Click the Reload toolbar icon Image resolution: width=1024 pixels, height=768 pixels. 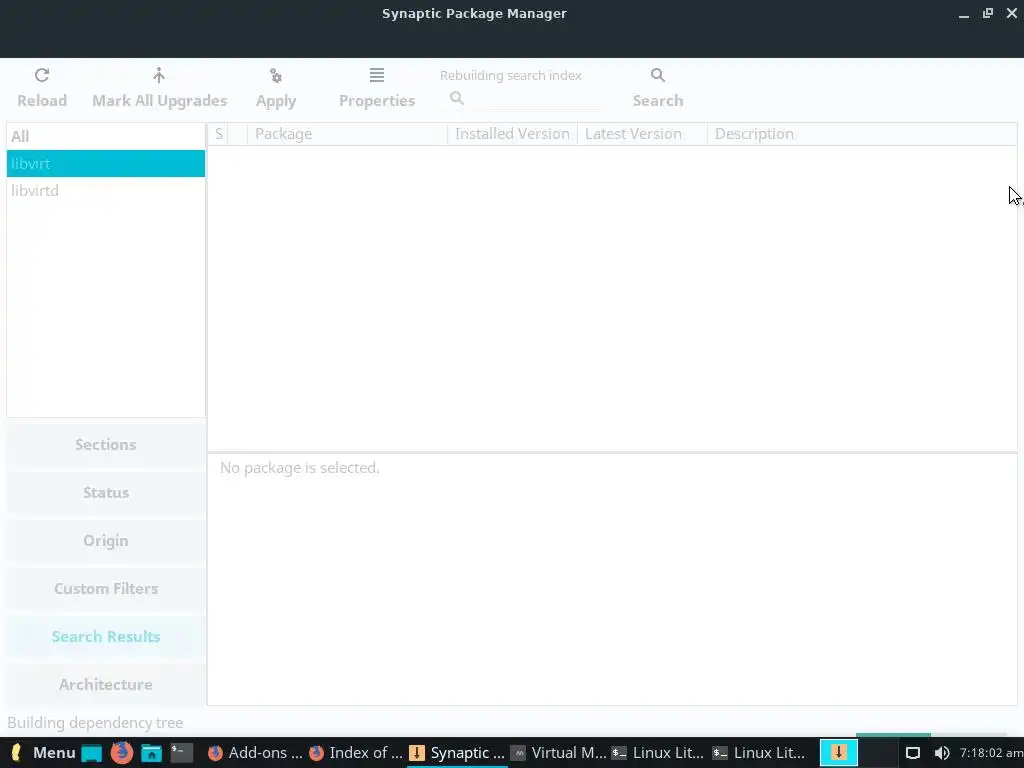tap(42, 75)
